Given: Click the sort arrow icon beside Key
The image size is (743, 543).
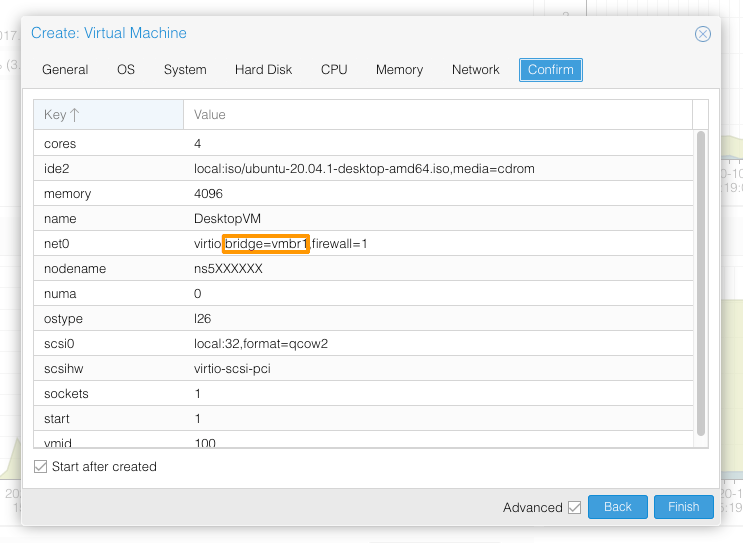Looking at the screenshot, I should [75, 115].
